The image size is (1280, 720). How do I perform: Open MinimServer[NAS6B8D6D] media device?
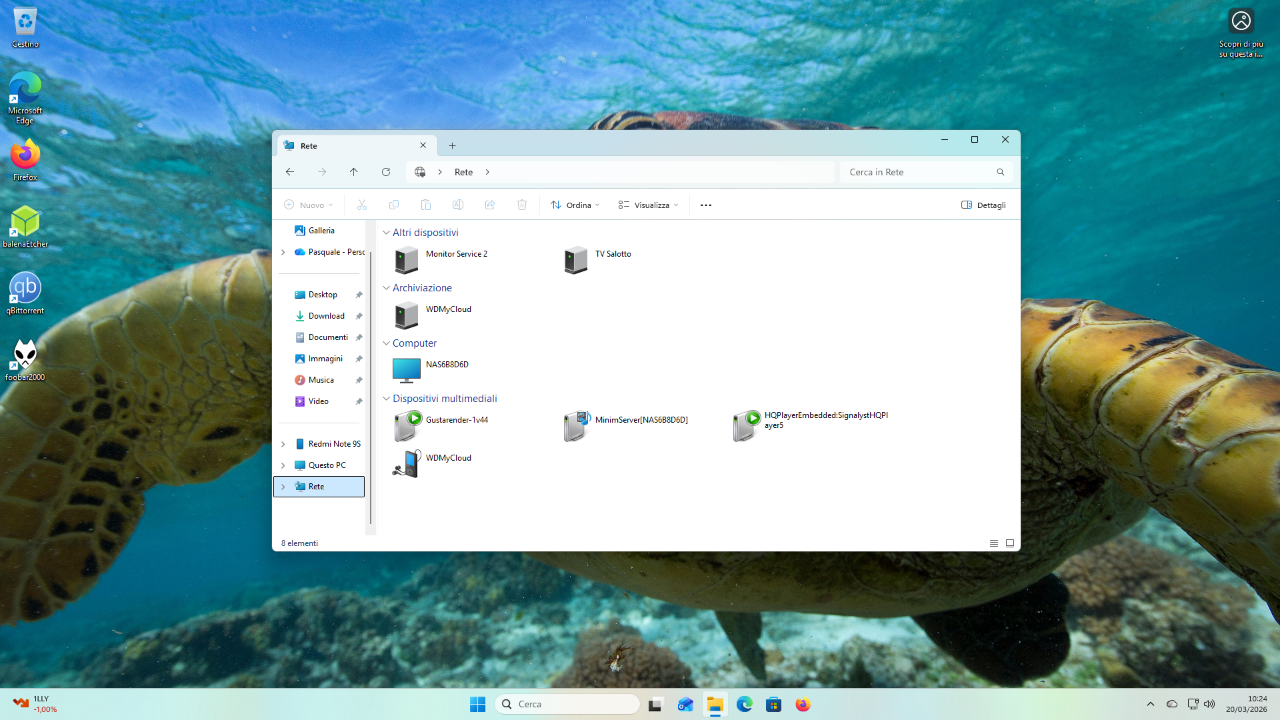pos(576,426)
